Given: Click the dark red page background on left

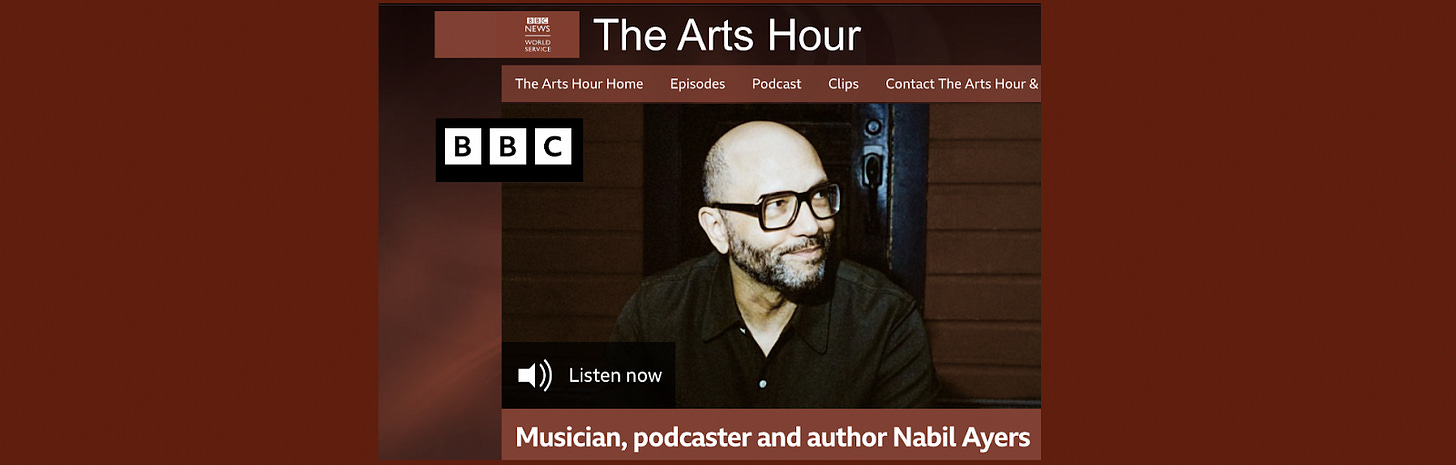Looking at the screenshot, I should (188, 232).
